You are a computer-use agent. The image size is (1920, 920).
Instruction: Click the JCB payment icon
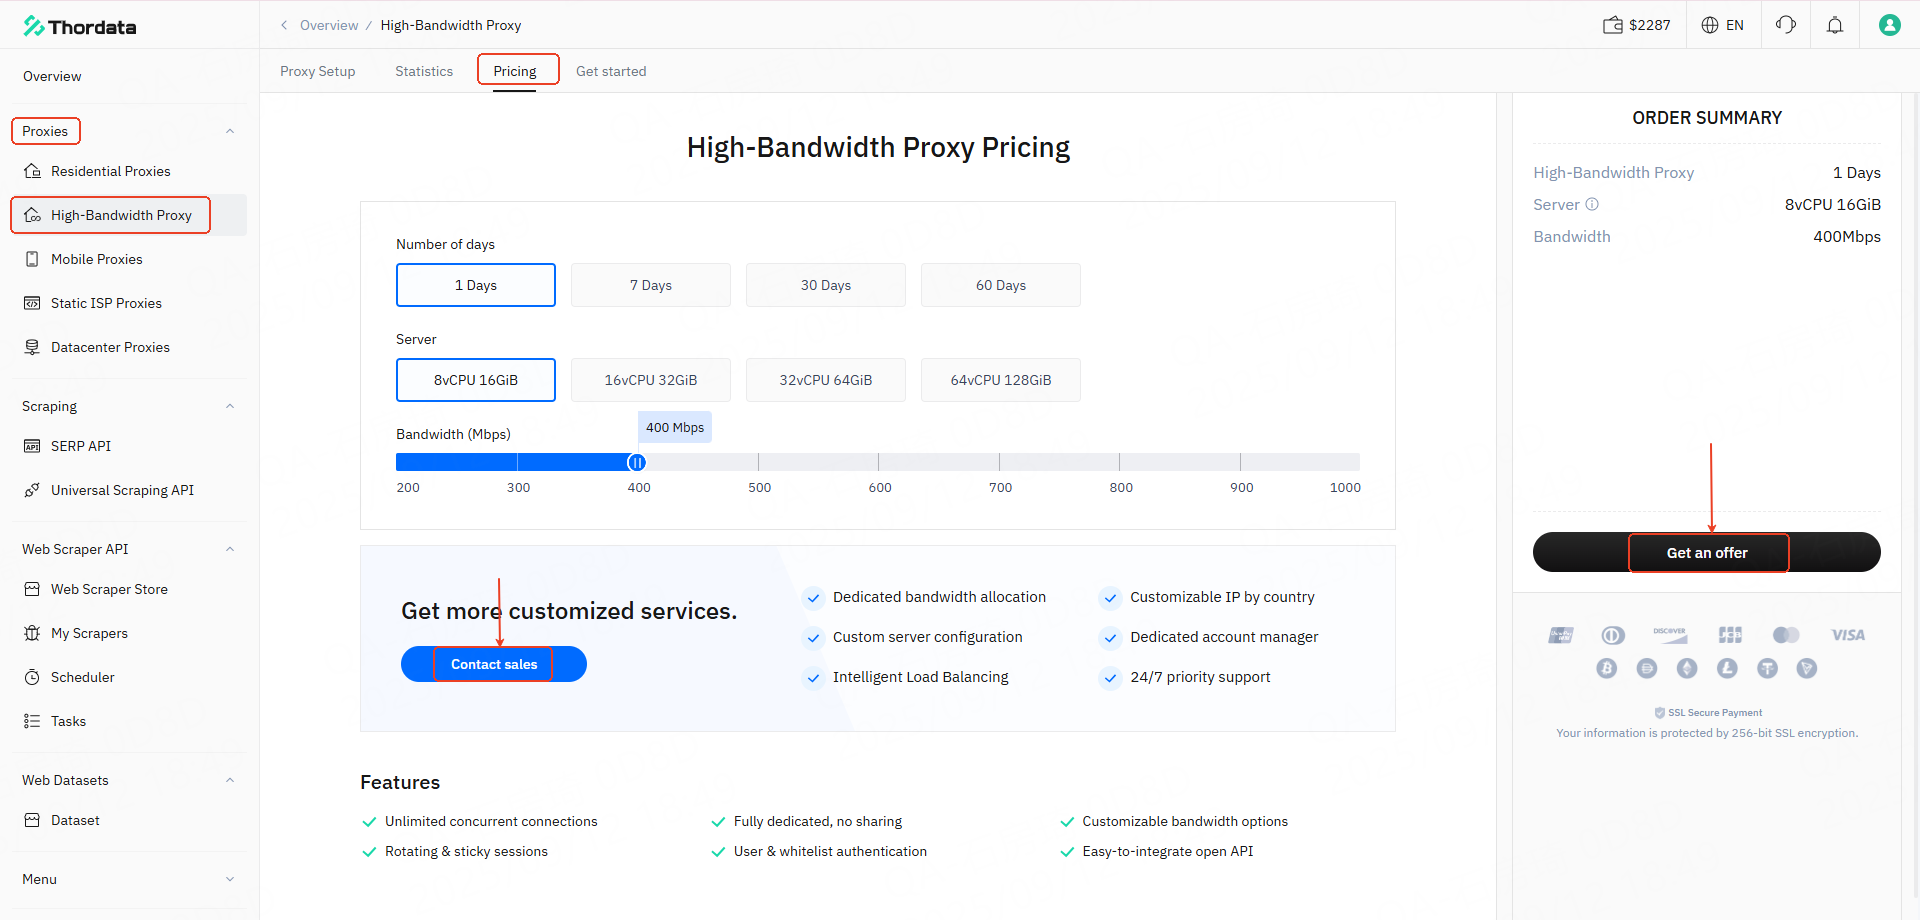1730,635
